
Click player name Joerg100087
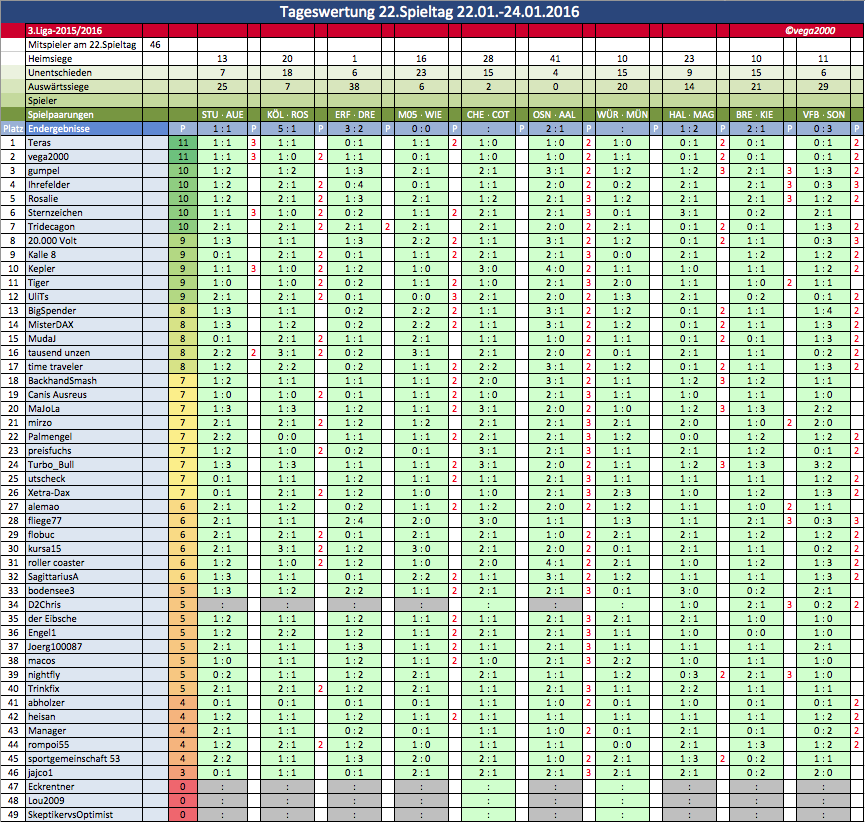pos(55,647)
